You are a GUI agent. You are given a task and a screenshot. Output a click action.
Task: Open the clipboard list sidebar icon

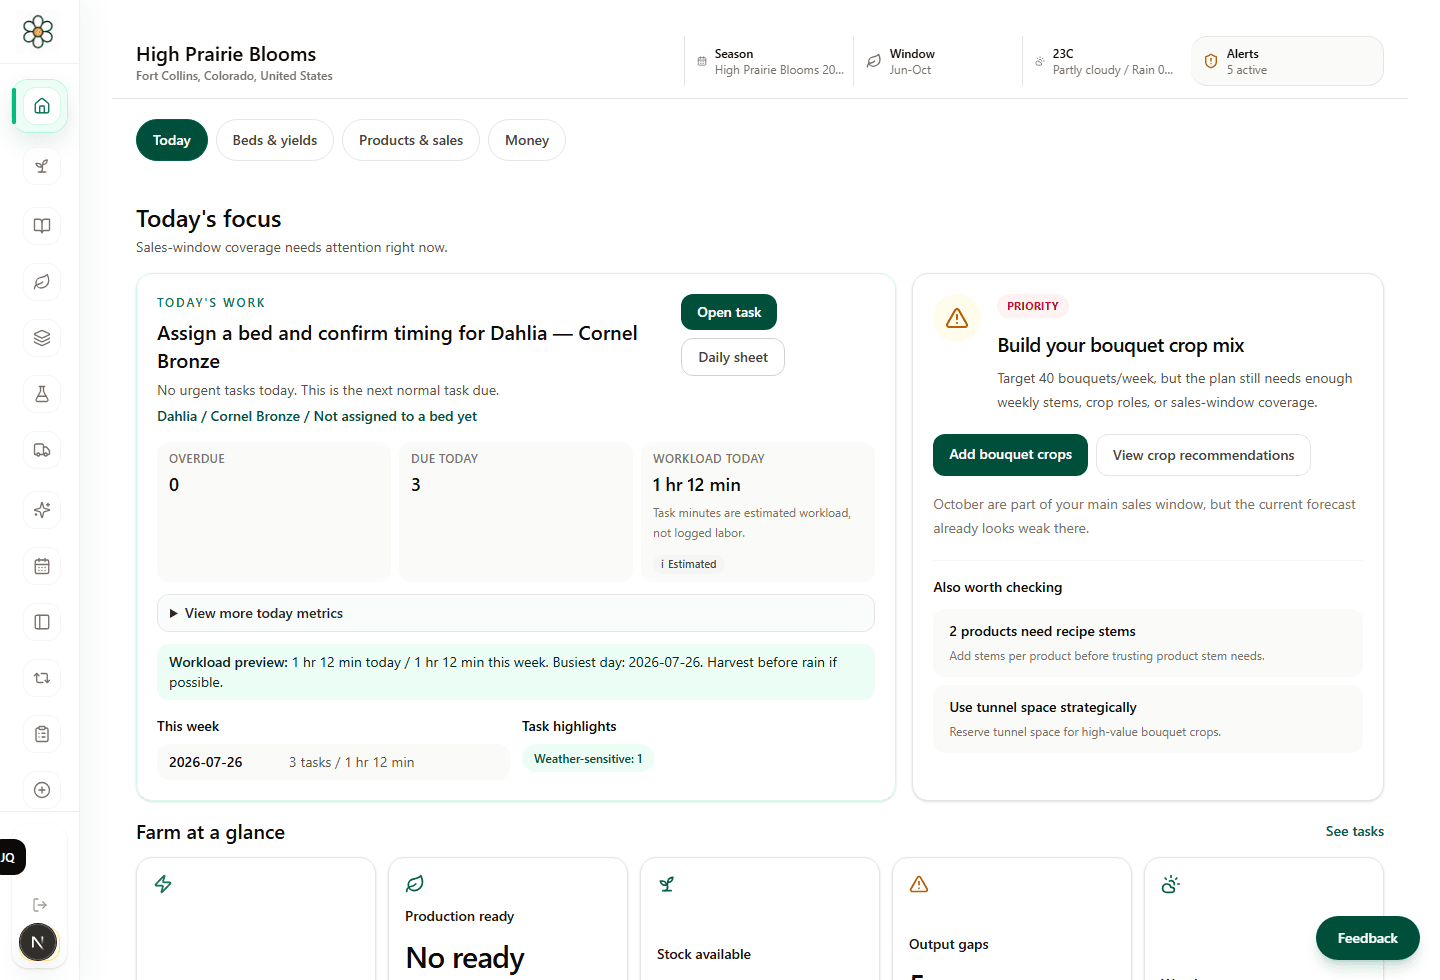tap(42, 734)
